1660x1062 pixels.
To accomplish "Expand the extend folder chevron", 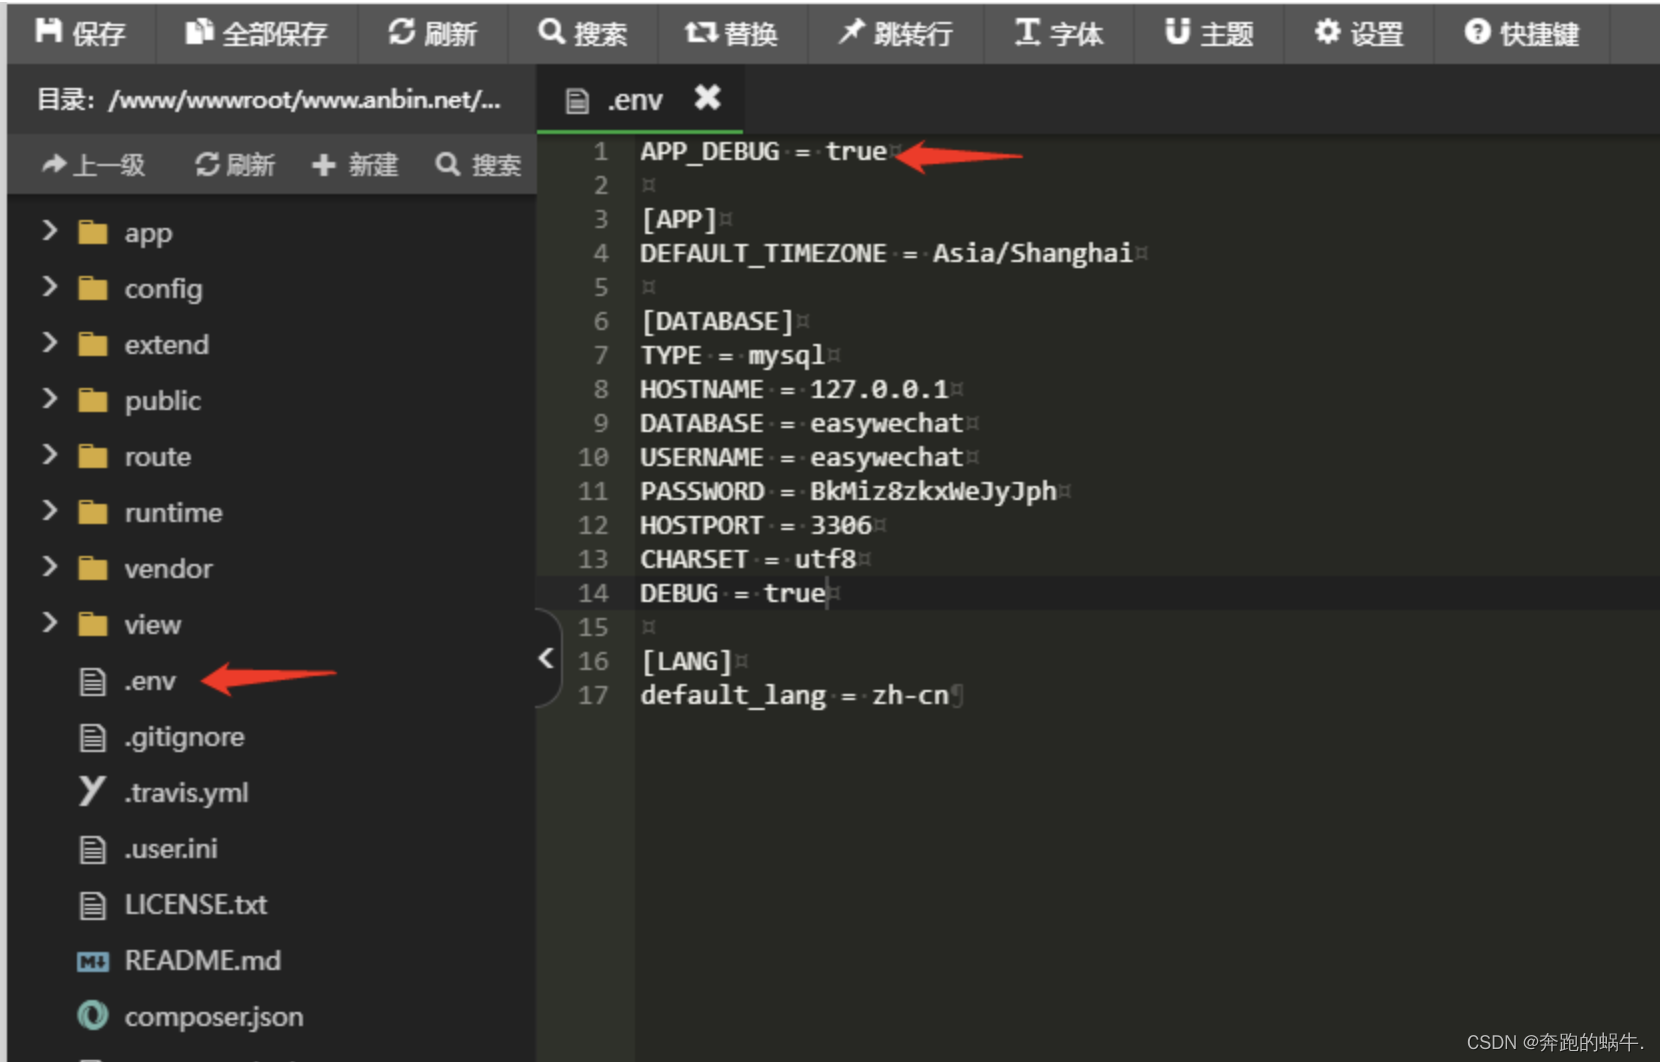I will 49,343.
